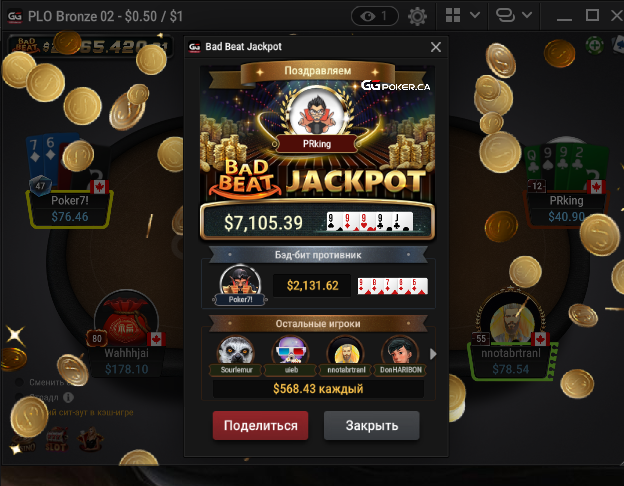The width and height of the screenshot is (624, 486).
Task: Select the DonHARIBON player avatar
Action: [400, 351]
